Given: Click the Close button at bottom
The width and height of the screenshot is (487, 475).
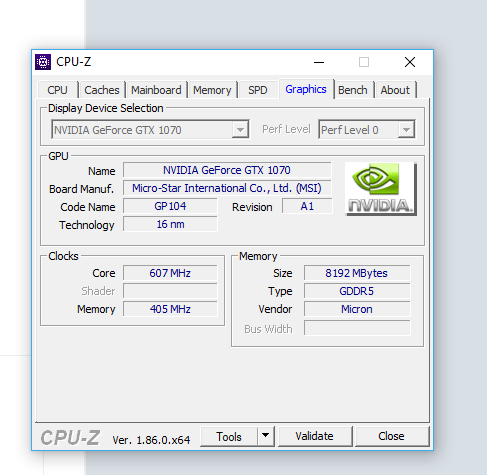Looking at the screenshot, I should pos(391,436).
